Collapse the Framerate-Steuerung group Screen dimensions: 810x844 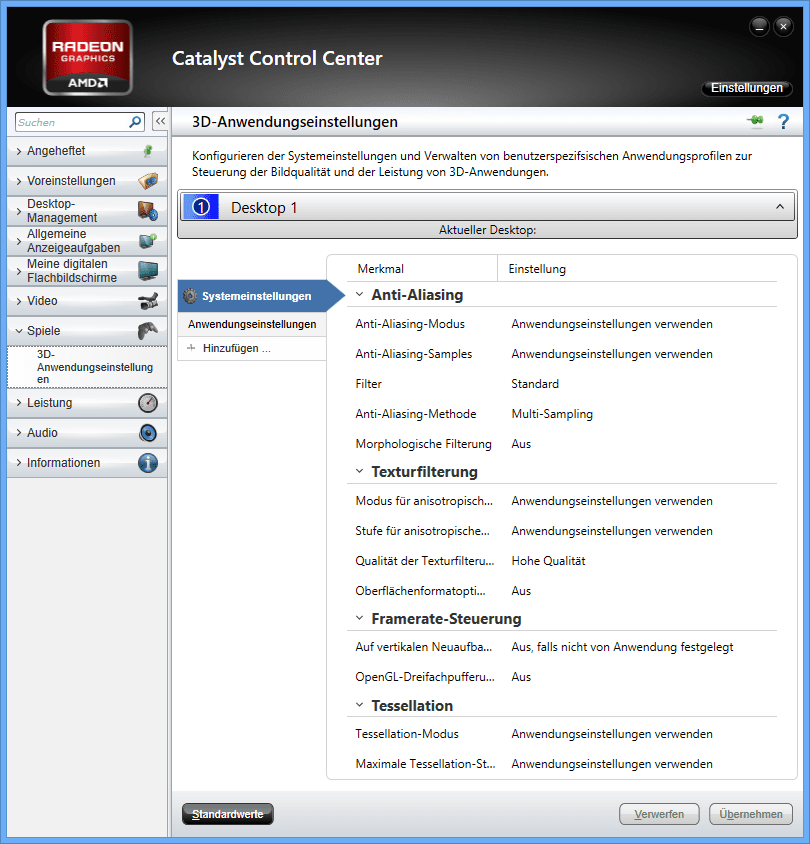pyautogui.click(x=360, y=618)
